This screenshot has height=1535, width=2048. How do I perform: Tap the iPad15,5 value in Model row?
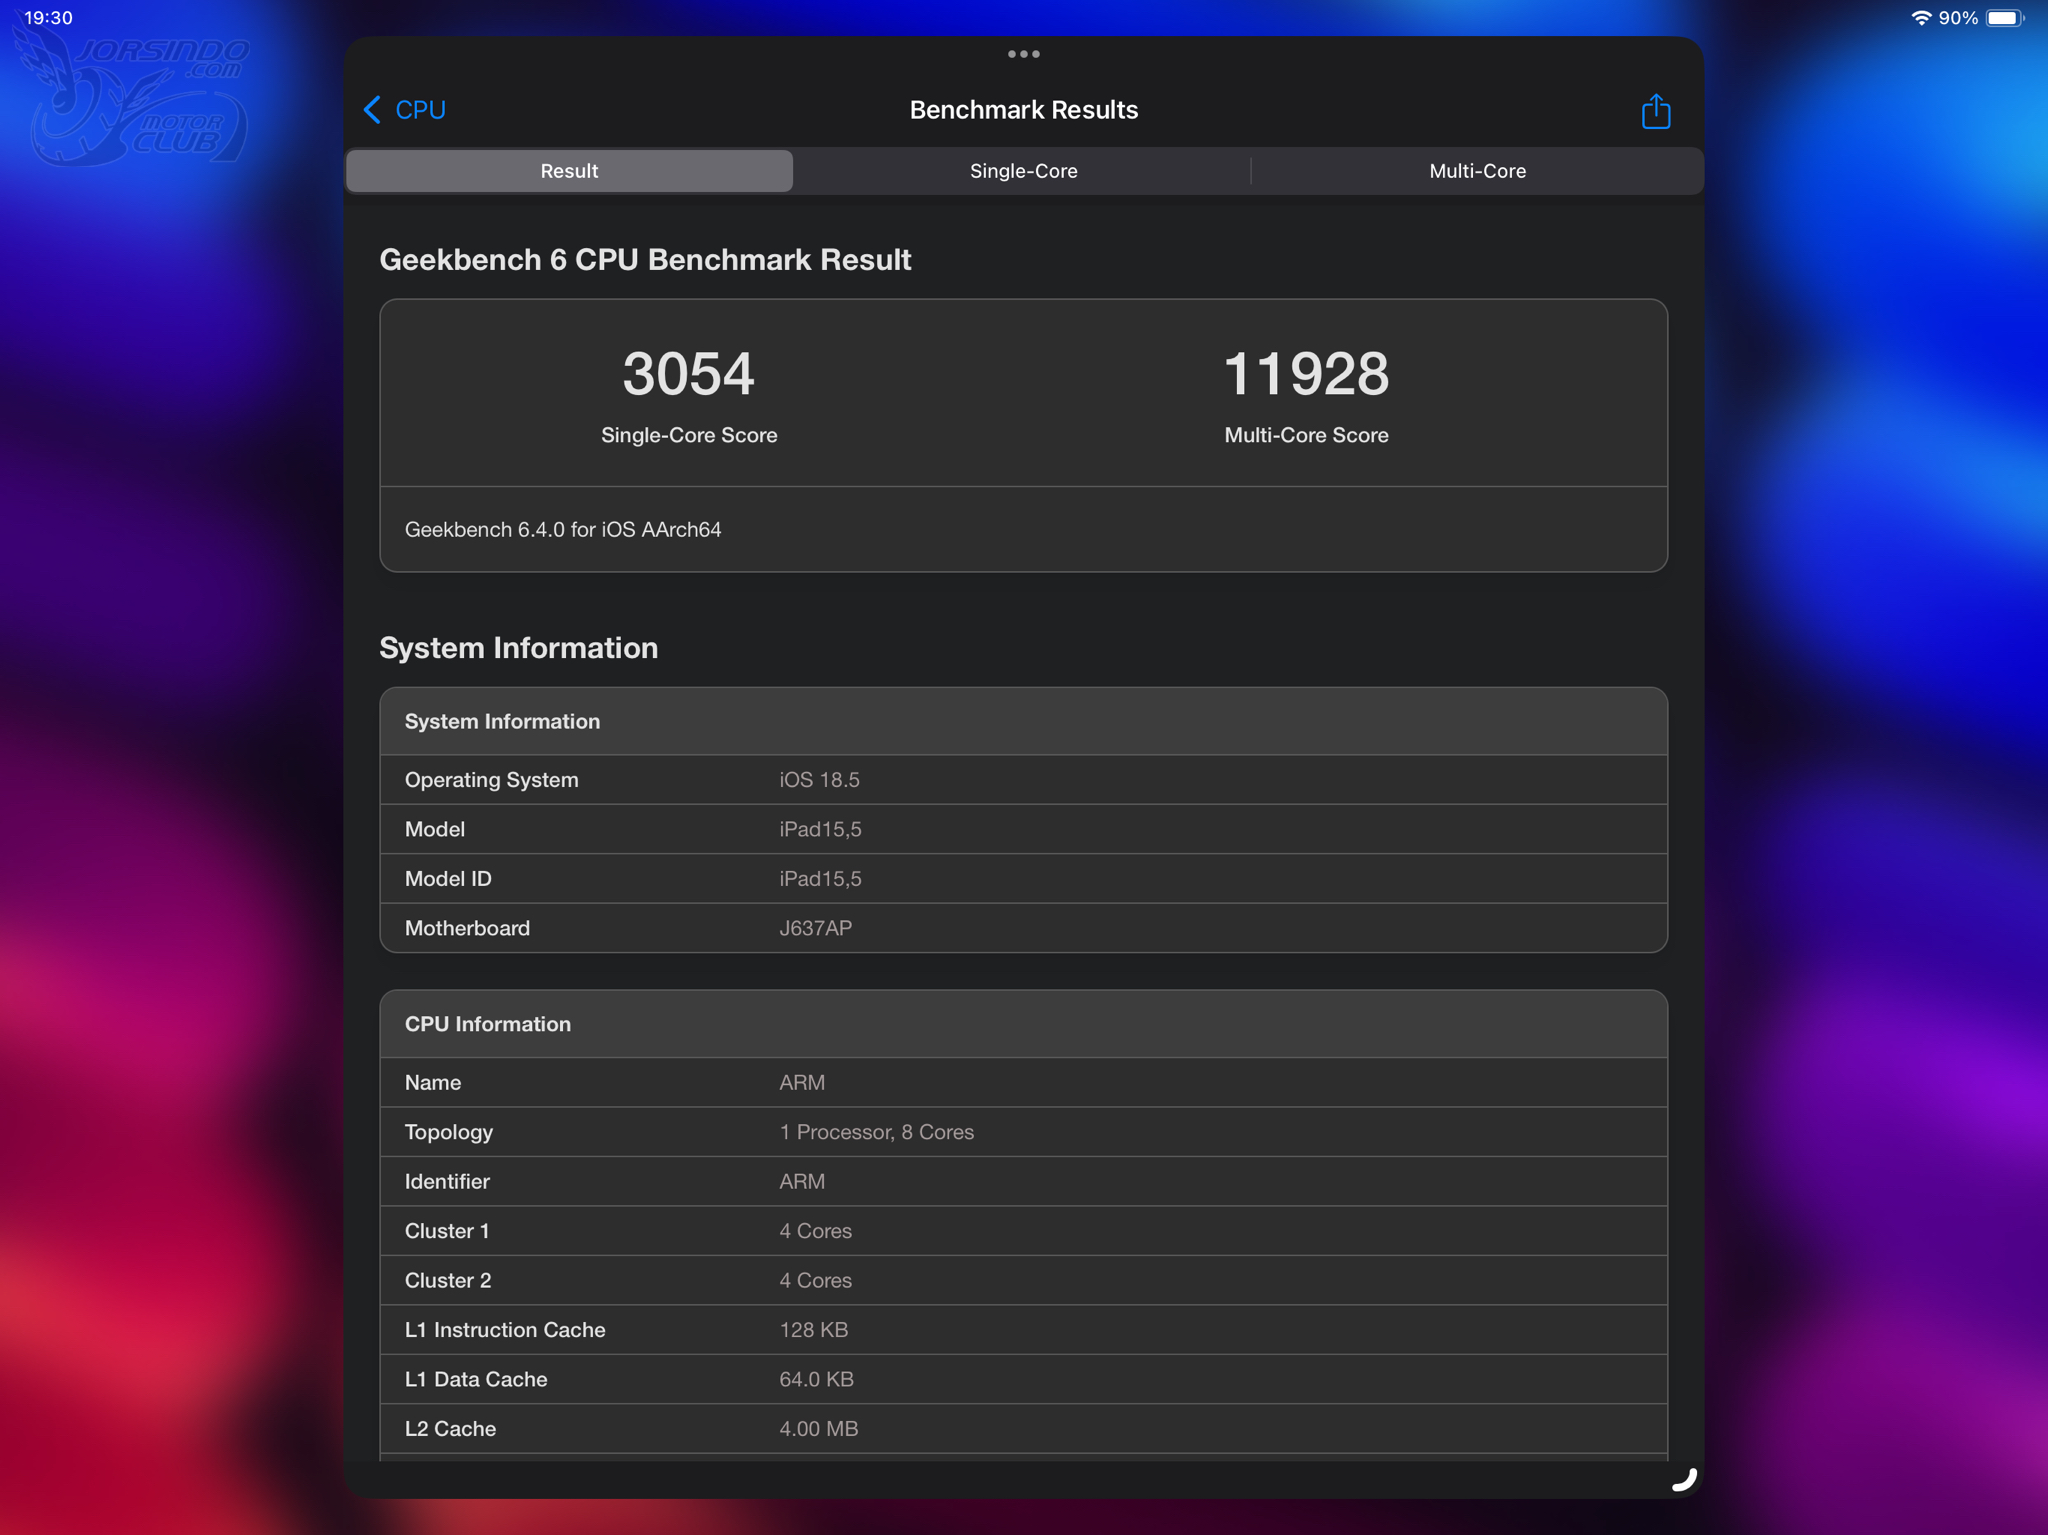point(820,829)
